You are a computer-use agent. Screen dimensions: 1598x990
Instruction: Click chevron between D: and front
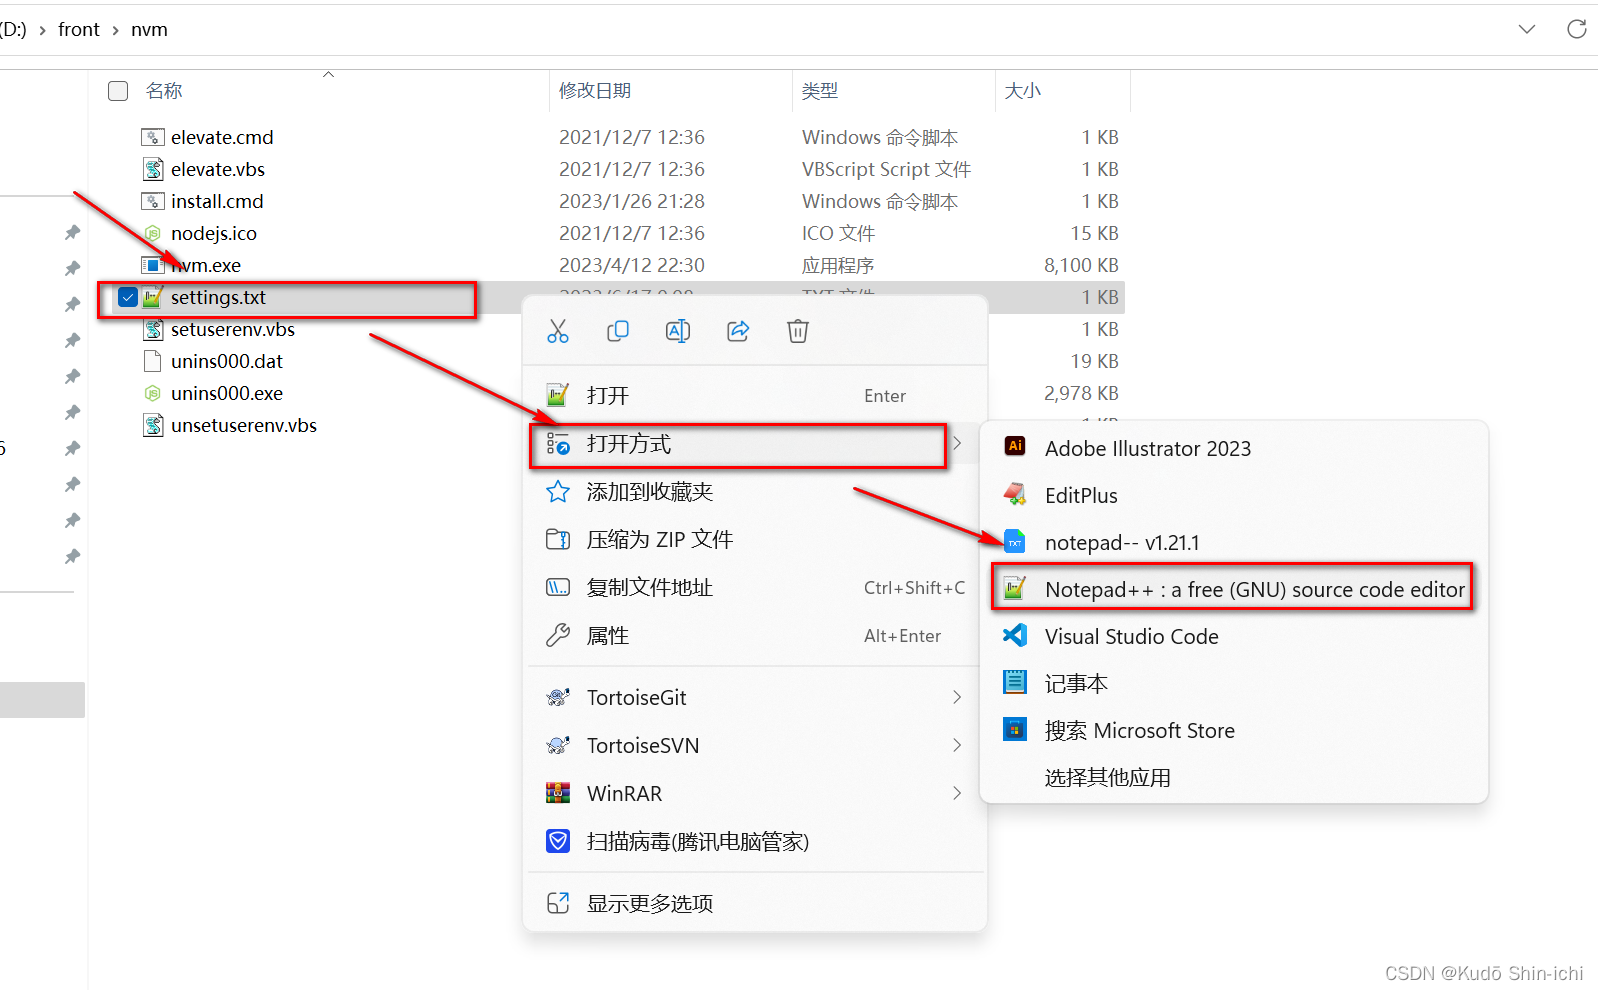pos(42,30)
